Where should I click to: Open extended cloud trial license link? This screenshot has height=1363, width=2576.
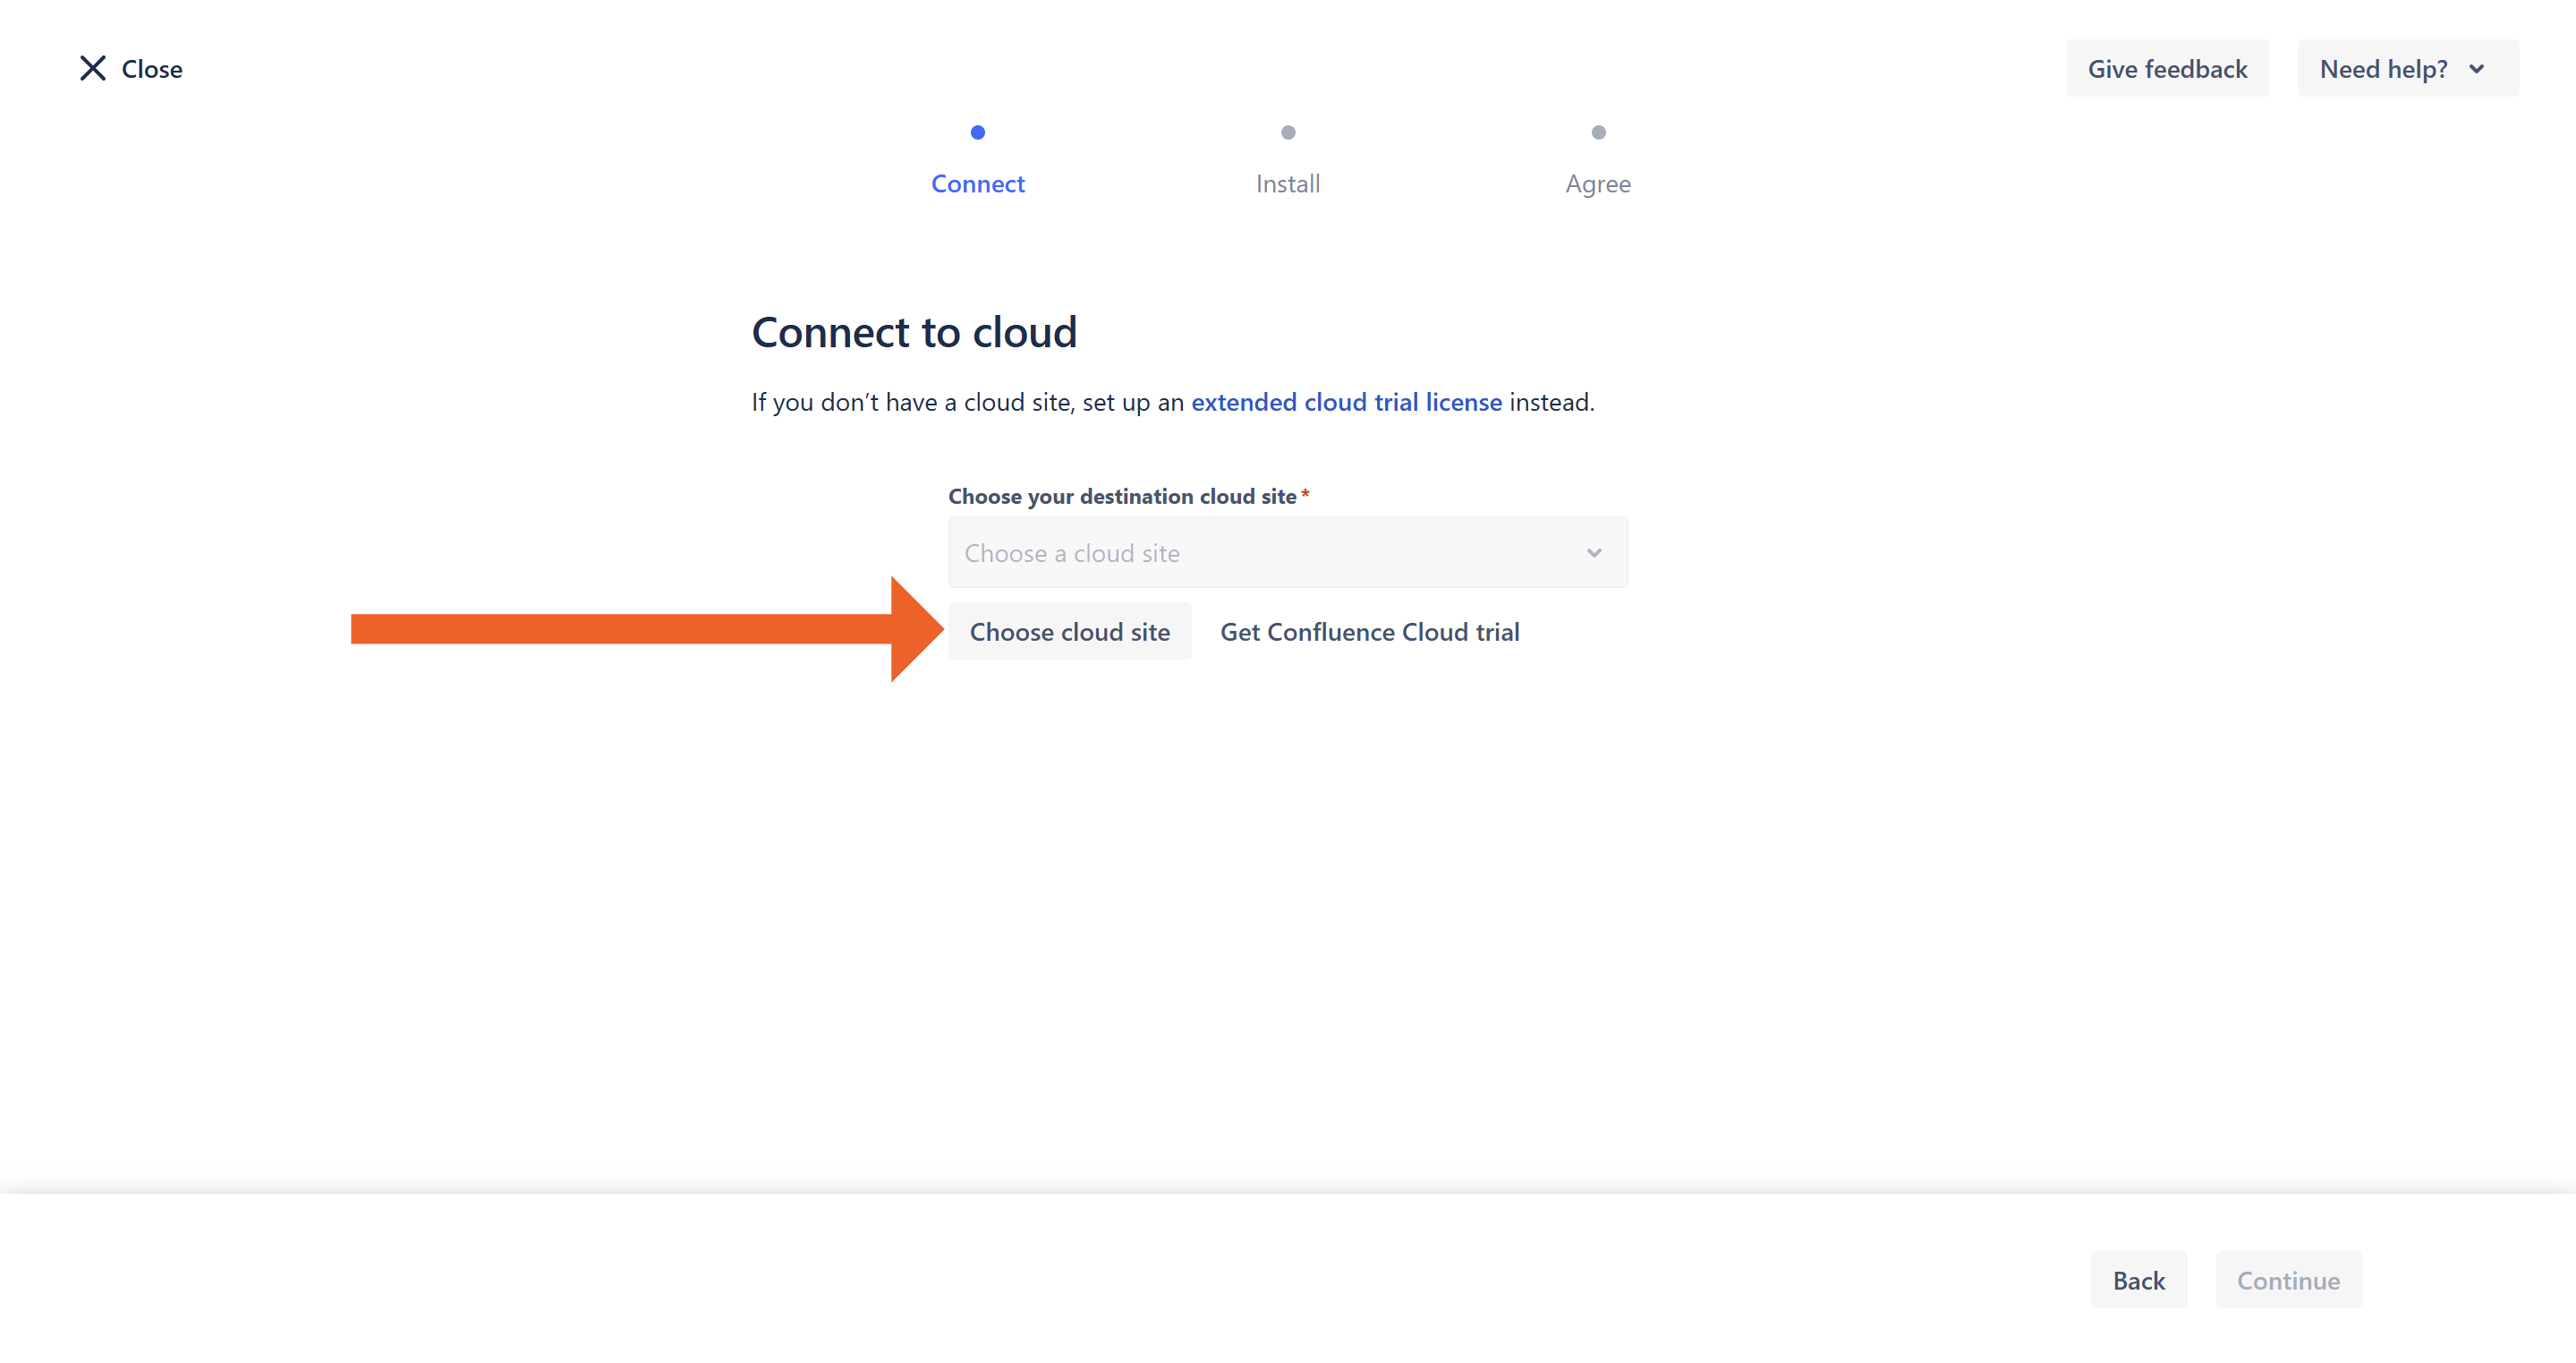1346,402
